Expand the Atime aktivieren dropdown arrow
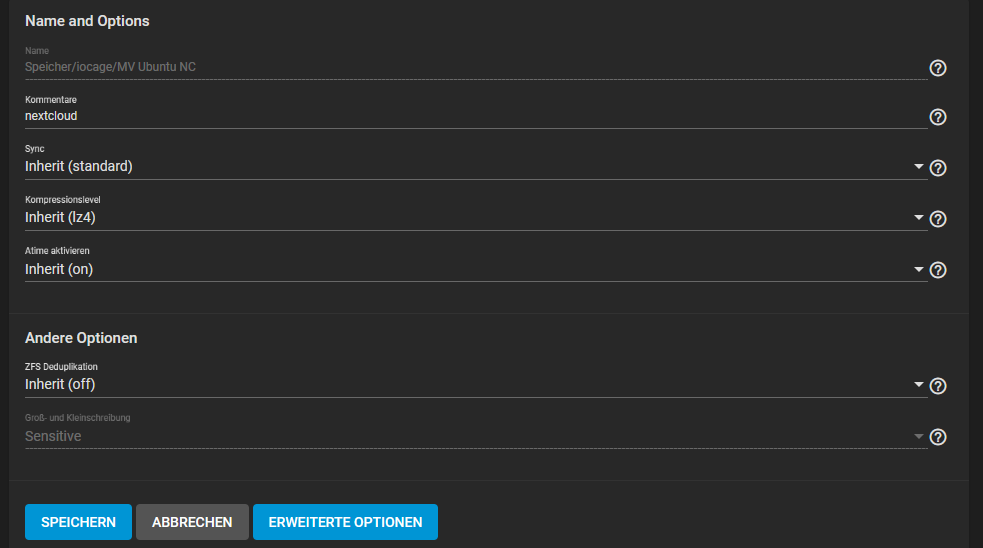Viewport: 983px width, 548px height. point(918,270)
